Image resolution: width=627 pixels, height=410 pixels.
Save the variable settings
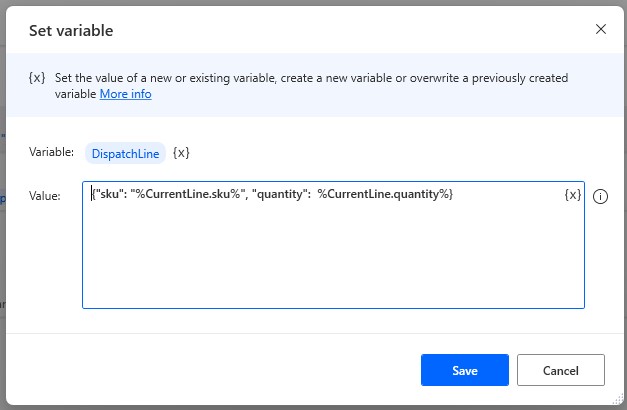(x=465, y=370)
